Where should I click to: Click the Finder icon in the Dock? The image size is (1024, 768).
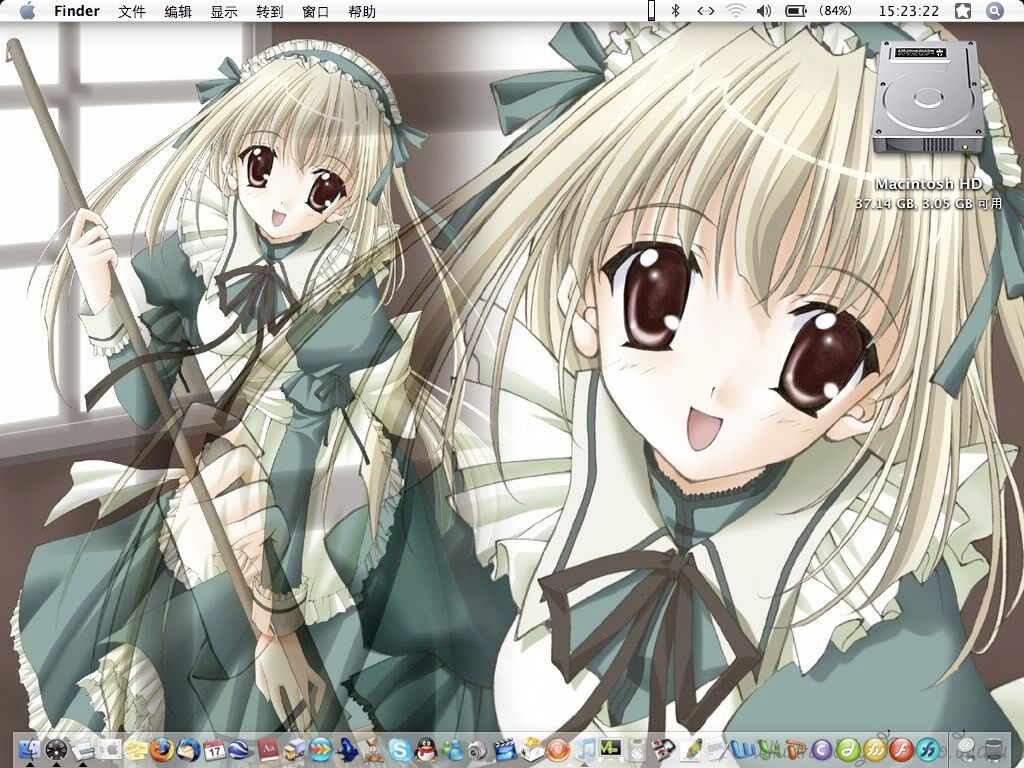point(29,750)
